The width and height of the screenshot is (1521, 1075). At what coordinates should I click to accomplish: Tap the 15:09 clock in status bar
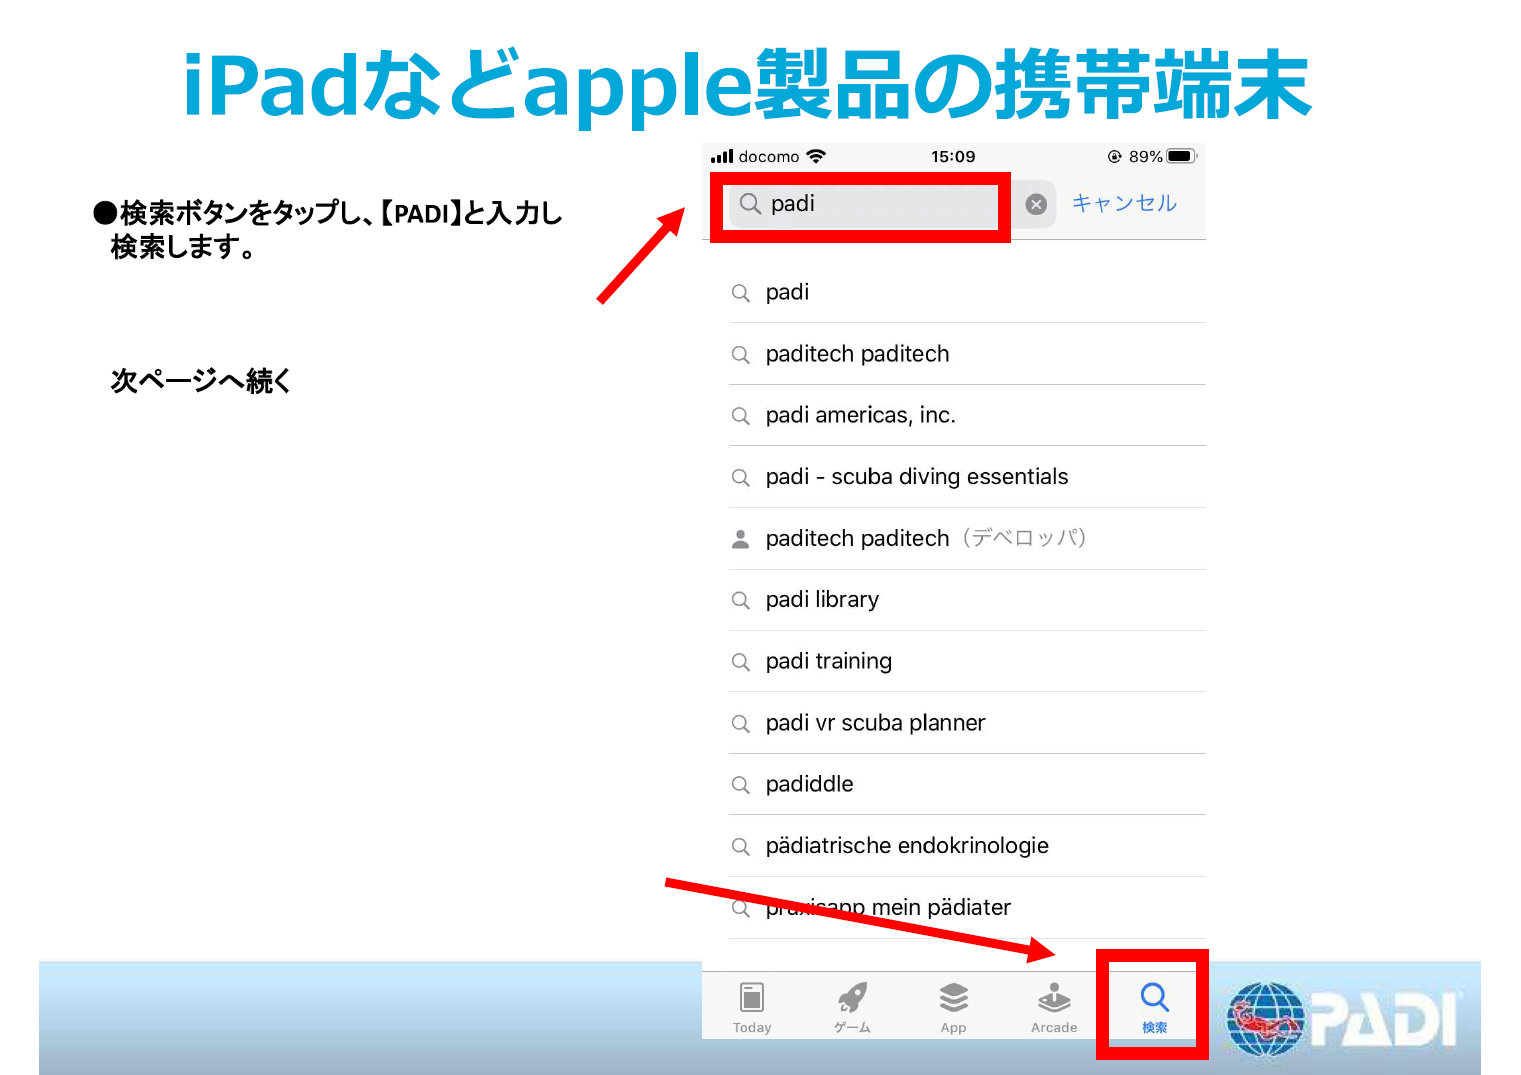point(953,156)
